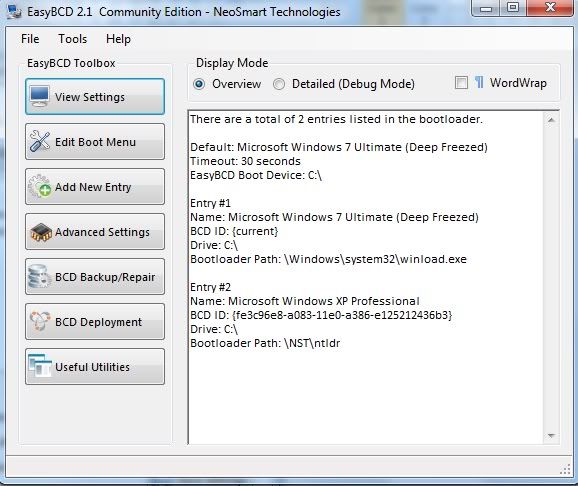Open the Tools menu
Screen dimensions: 578x486
73,39
